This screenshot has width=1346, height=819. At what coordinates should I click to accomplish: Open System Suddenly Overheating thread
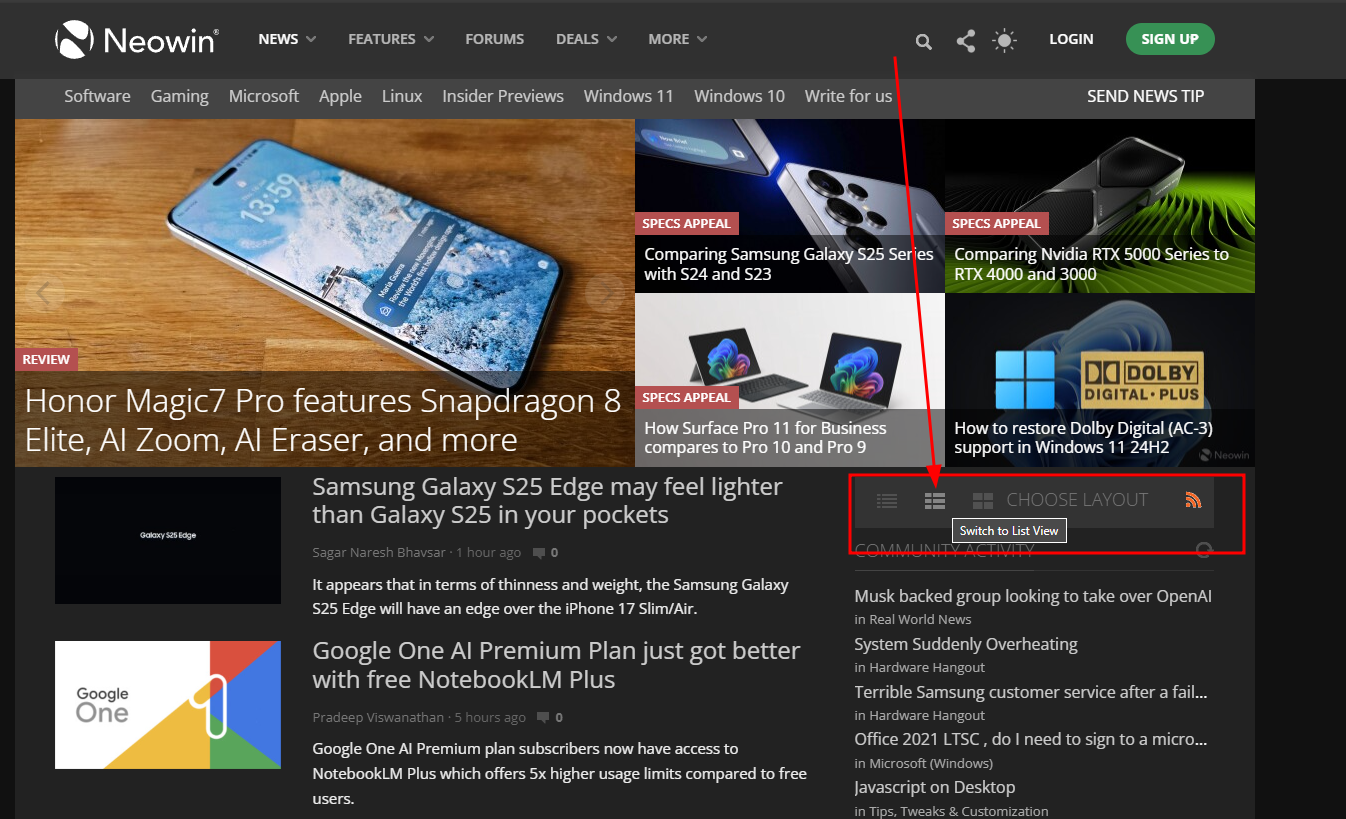(x=966, y=644)
